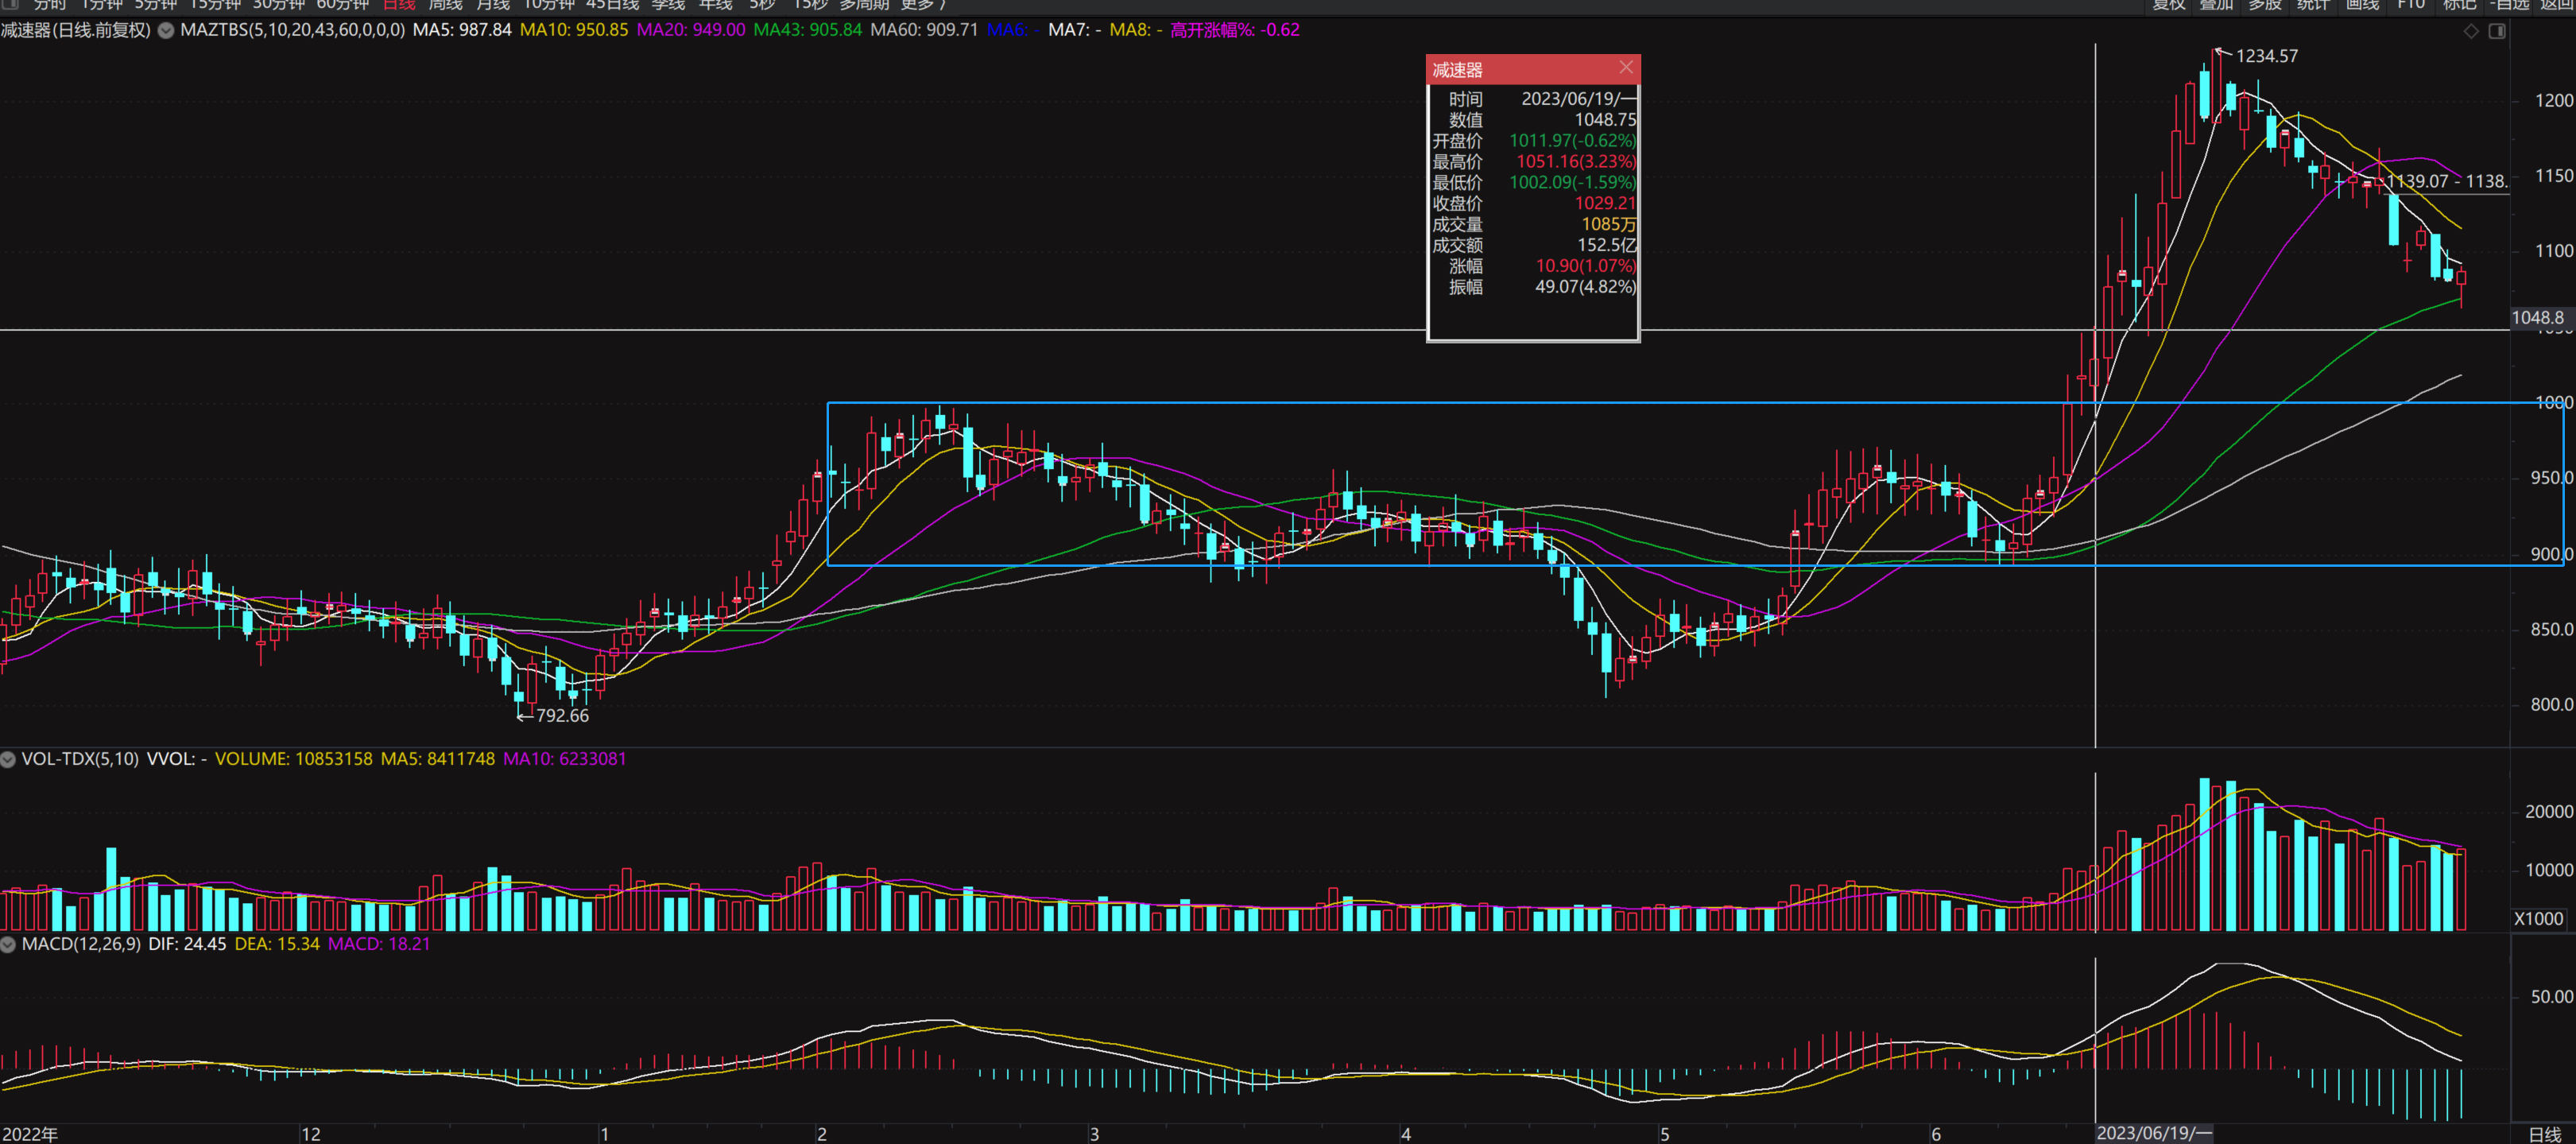The height and width of the screenshot is (1144, 2576).
Task: Expand the VOL-TDX indicator dropdown arrow
Action: pos(8,759)
